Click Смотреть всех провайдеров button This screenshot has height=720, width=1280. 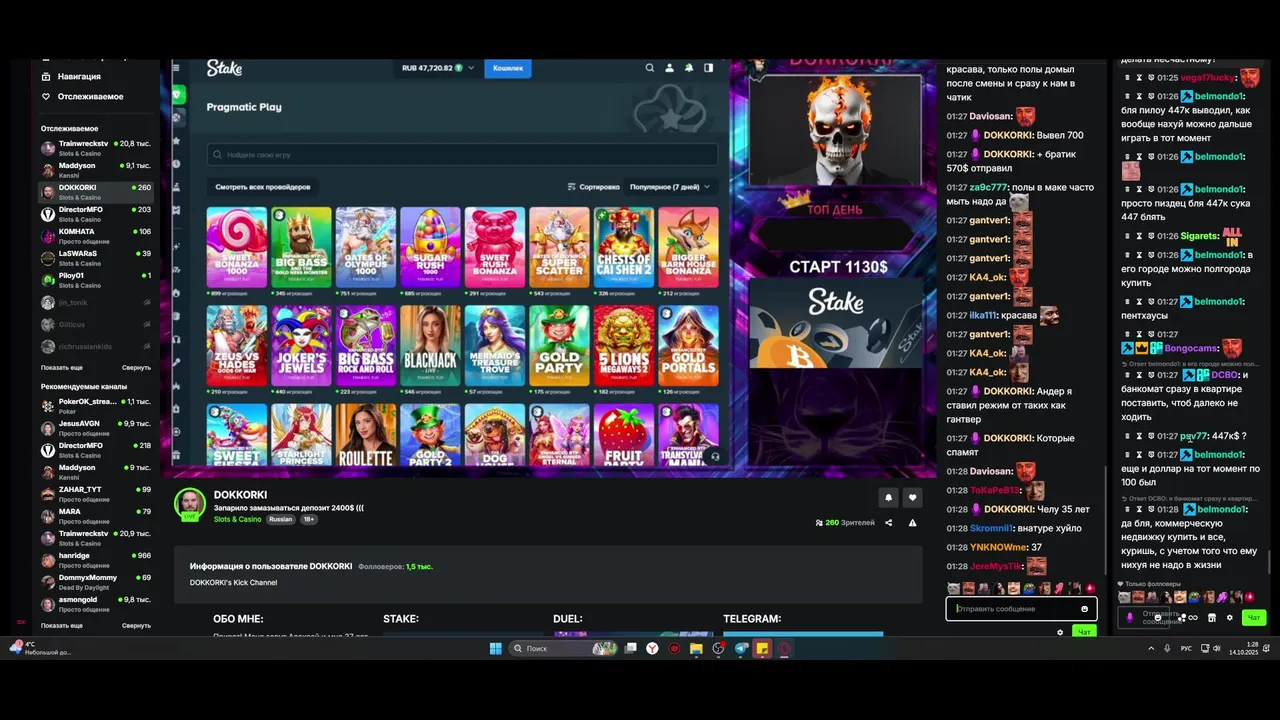[x=263, y=187]
